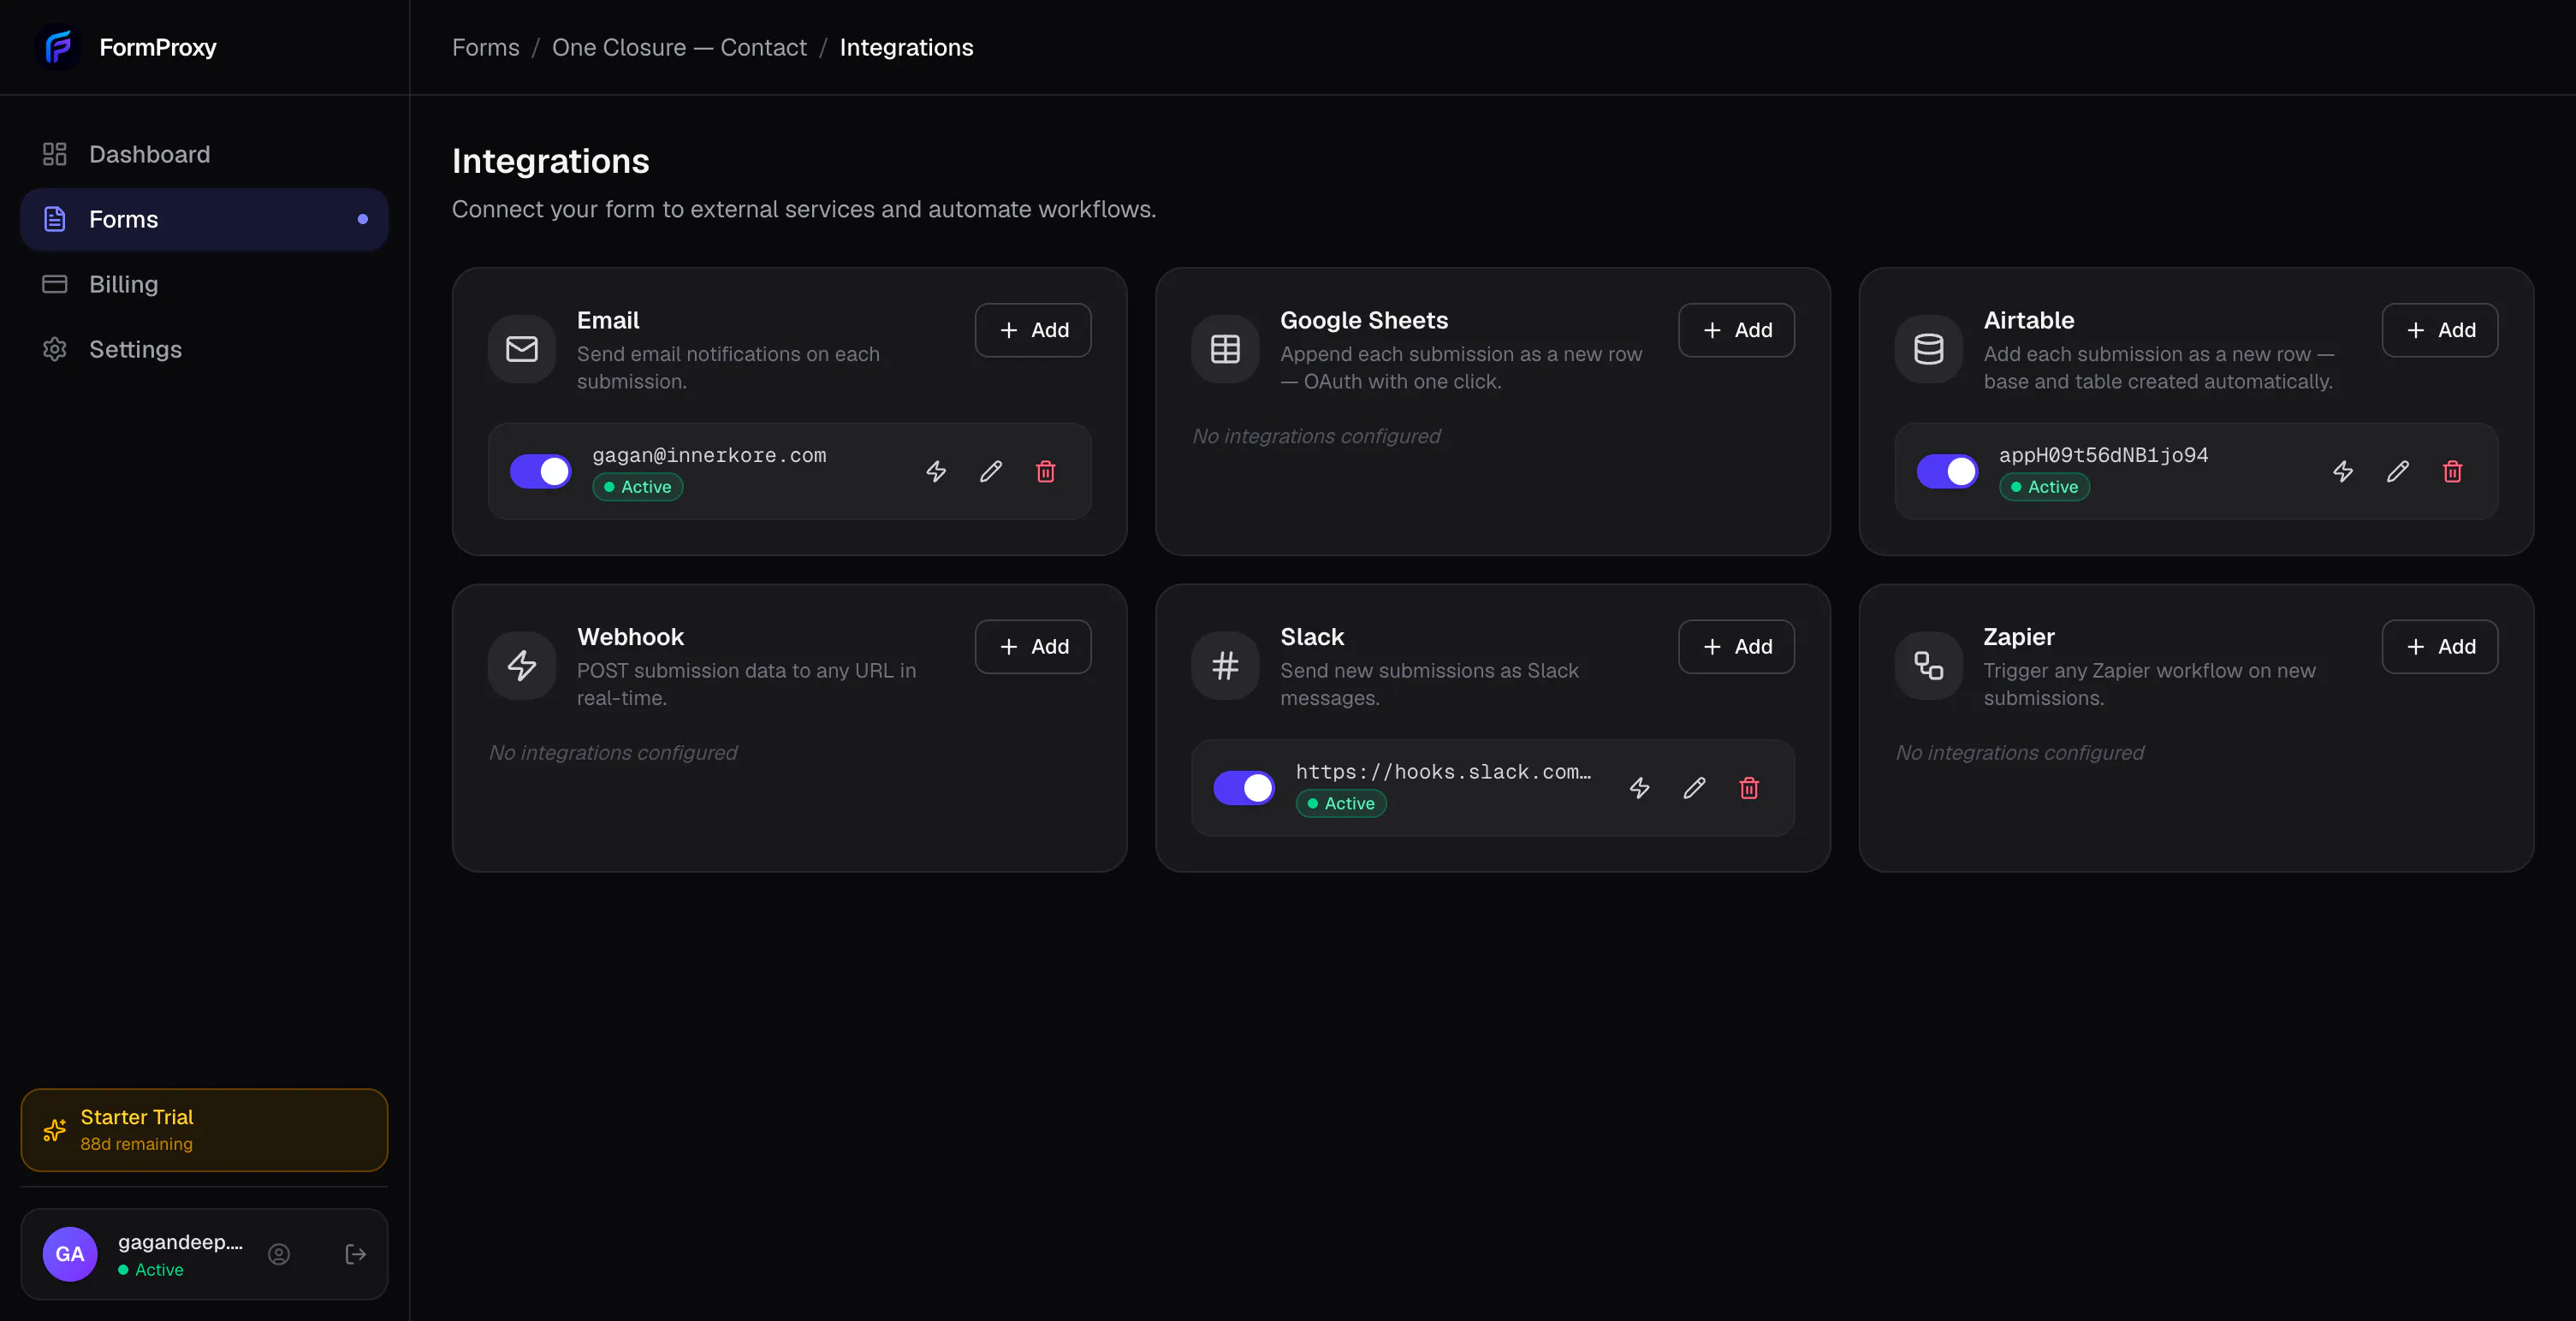Test the Slack hooks integration

pos(1640,788)
